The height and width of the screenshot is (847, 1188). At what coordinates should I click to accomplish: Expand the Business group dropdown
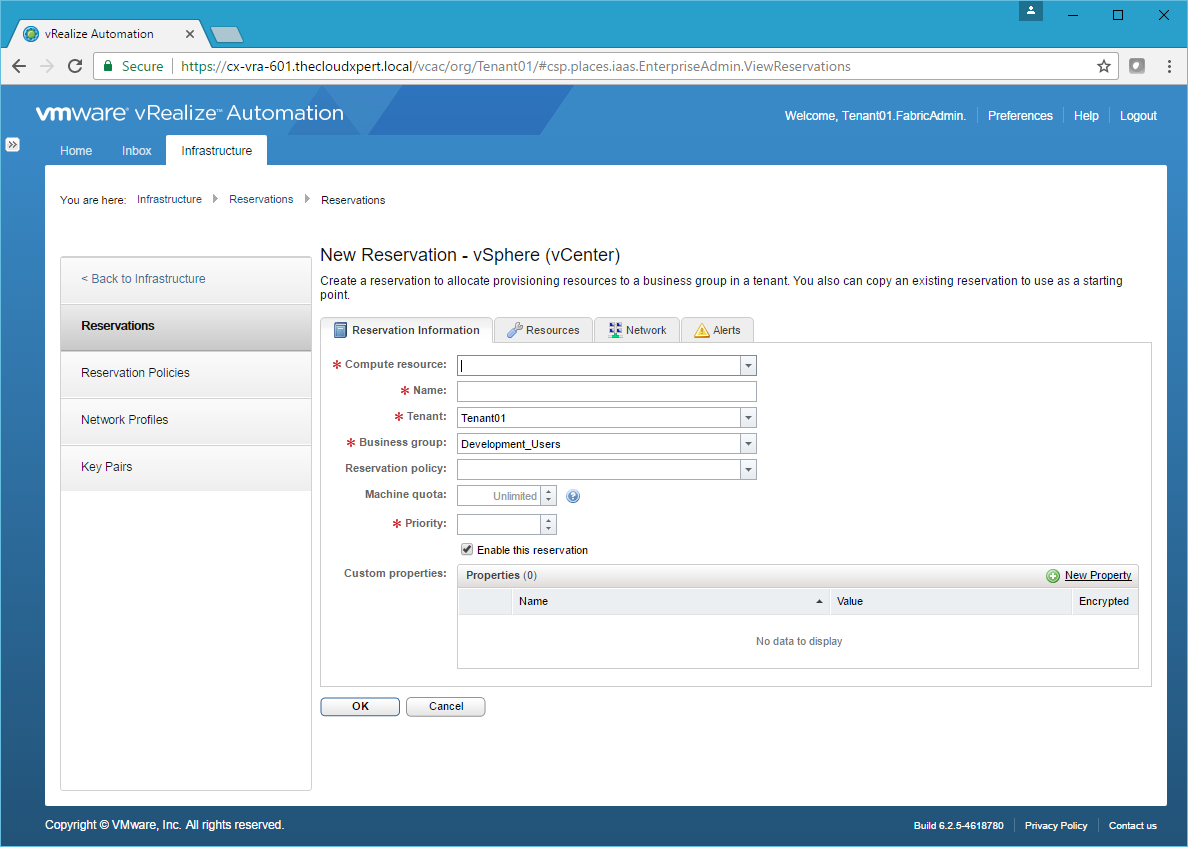tap(748, 444)
